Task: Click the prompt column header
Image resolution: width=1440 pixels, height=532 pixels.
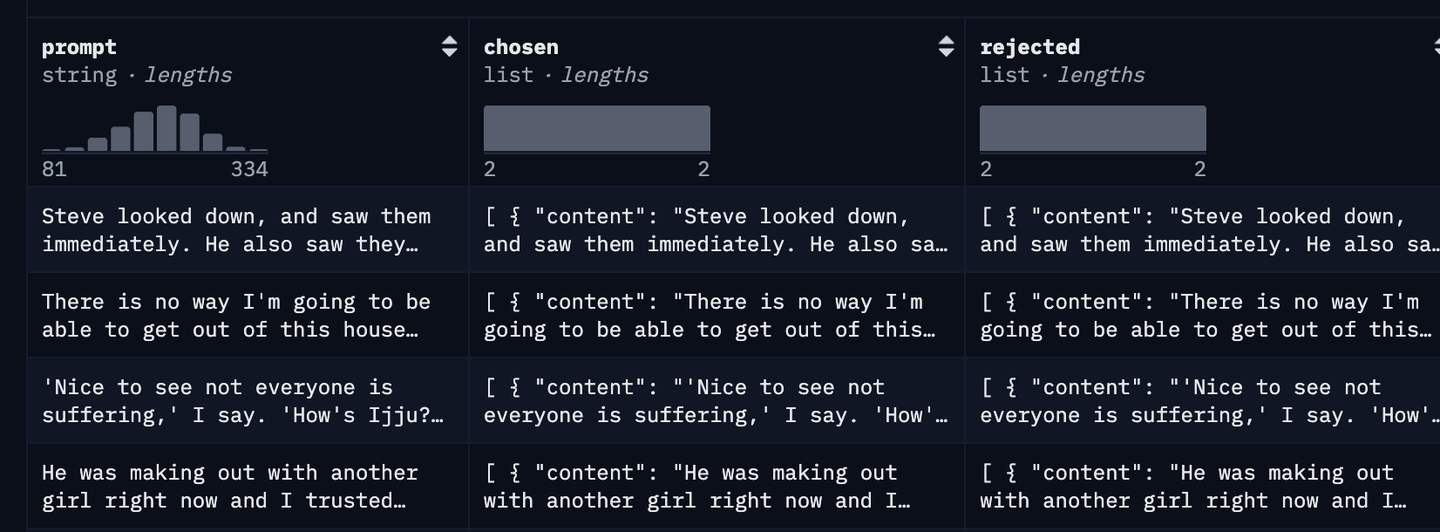Action: coord(79,47)
